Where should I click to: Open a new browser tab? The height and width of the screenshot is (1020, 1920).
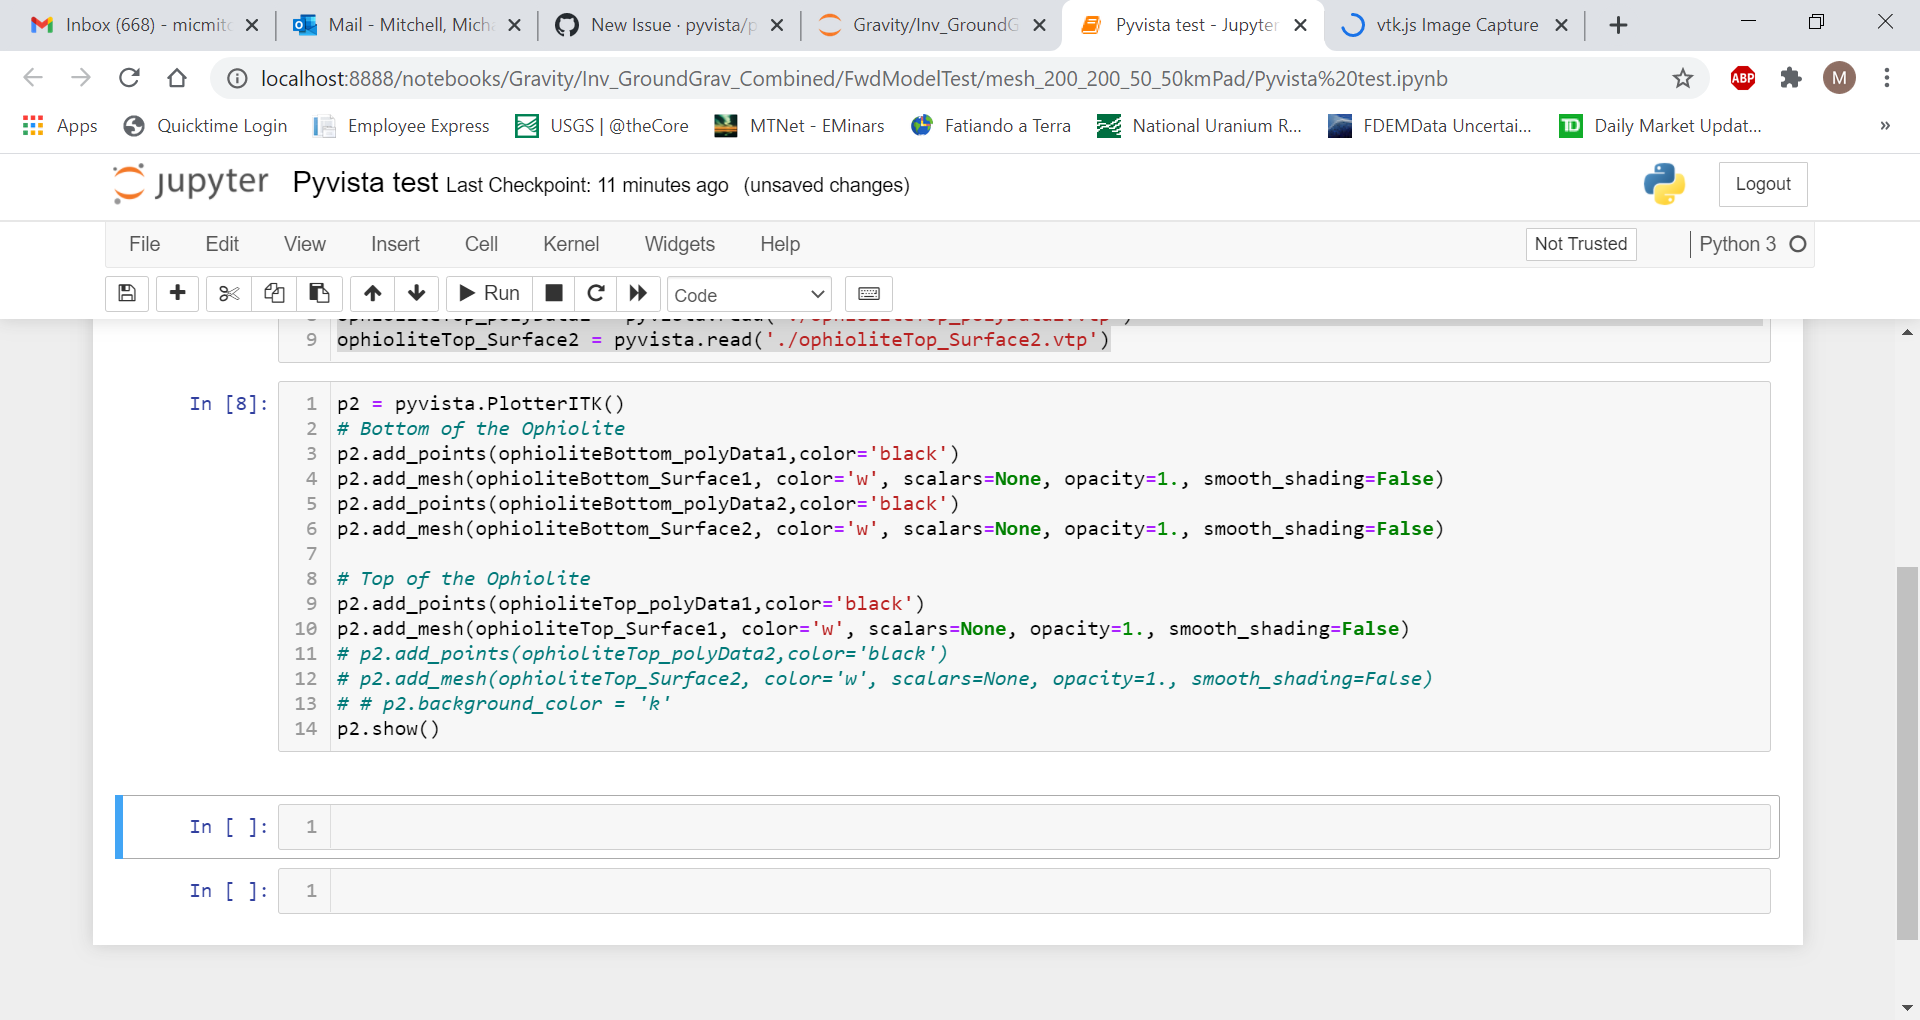click(x=1618, y=25)
